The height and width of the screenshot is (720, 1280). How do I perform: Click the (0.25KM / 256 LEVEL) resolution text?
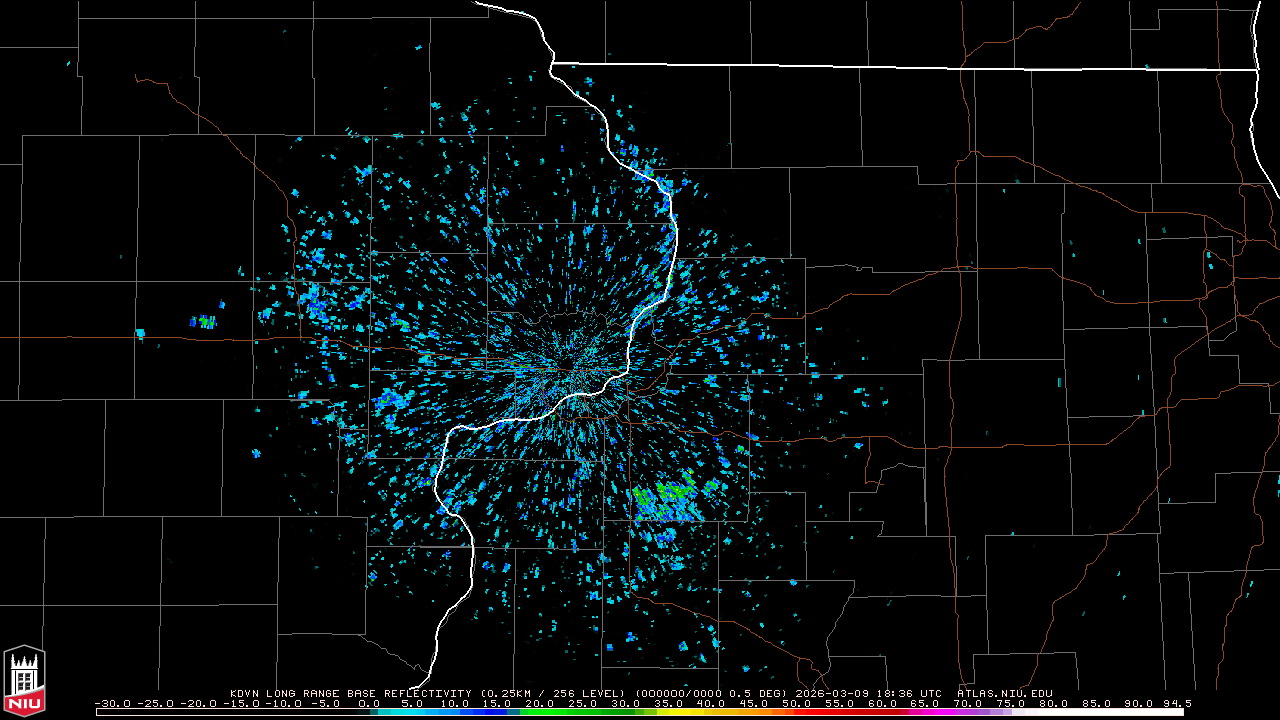pos(552,693)
